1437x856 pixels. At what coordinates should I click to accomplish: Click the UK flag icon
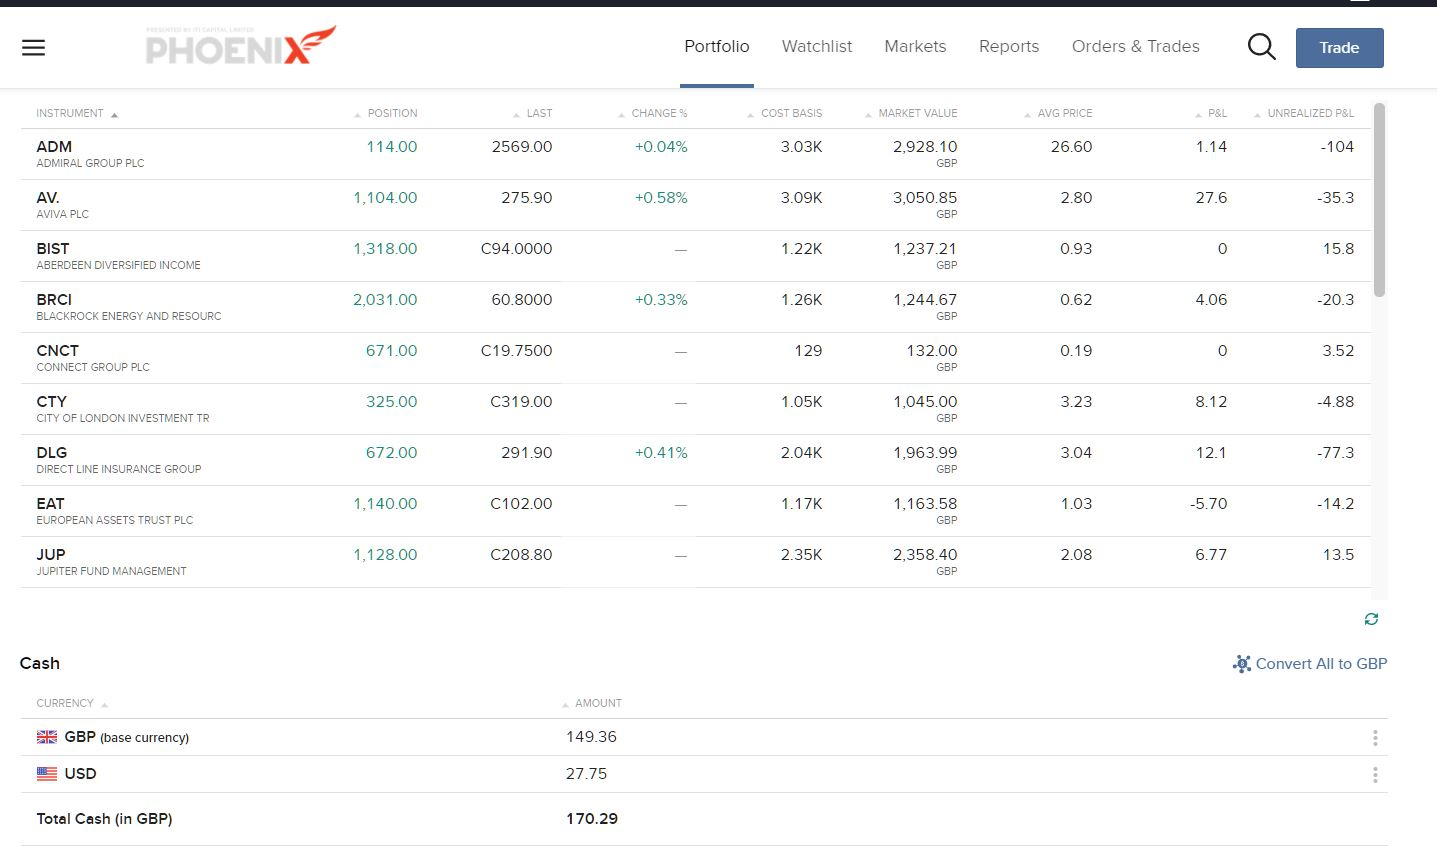47,737
